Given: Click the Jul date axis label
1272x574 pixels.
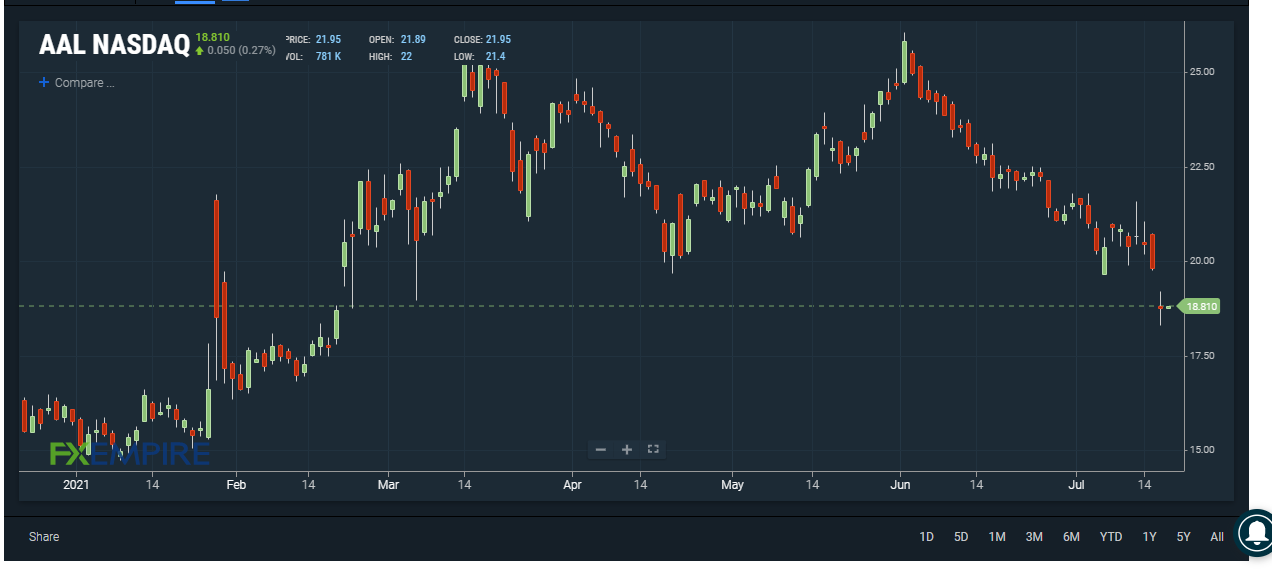Looking at the screenshot, I should [1078, 485].
